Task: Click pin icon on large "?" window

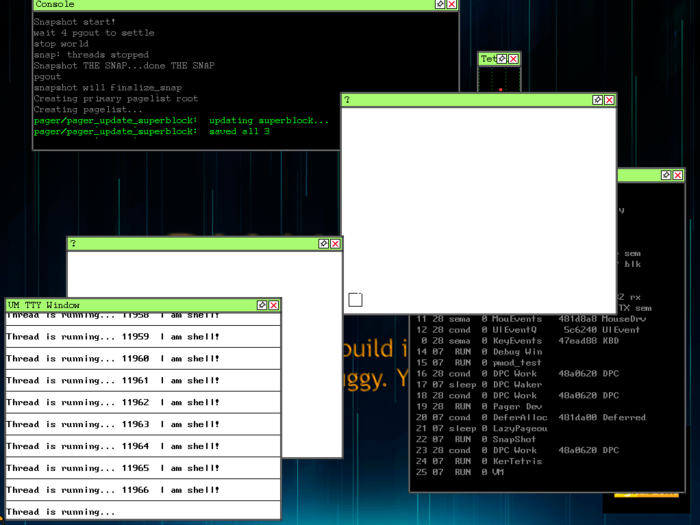Action: [x=597, y=100]
